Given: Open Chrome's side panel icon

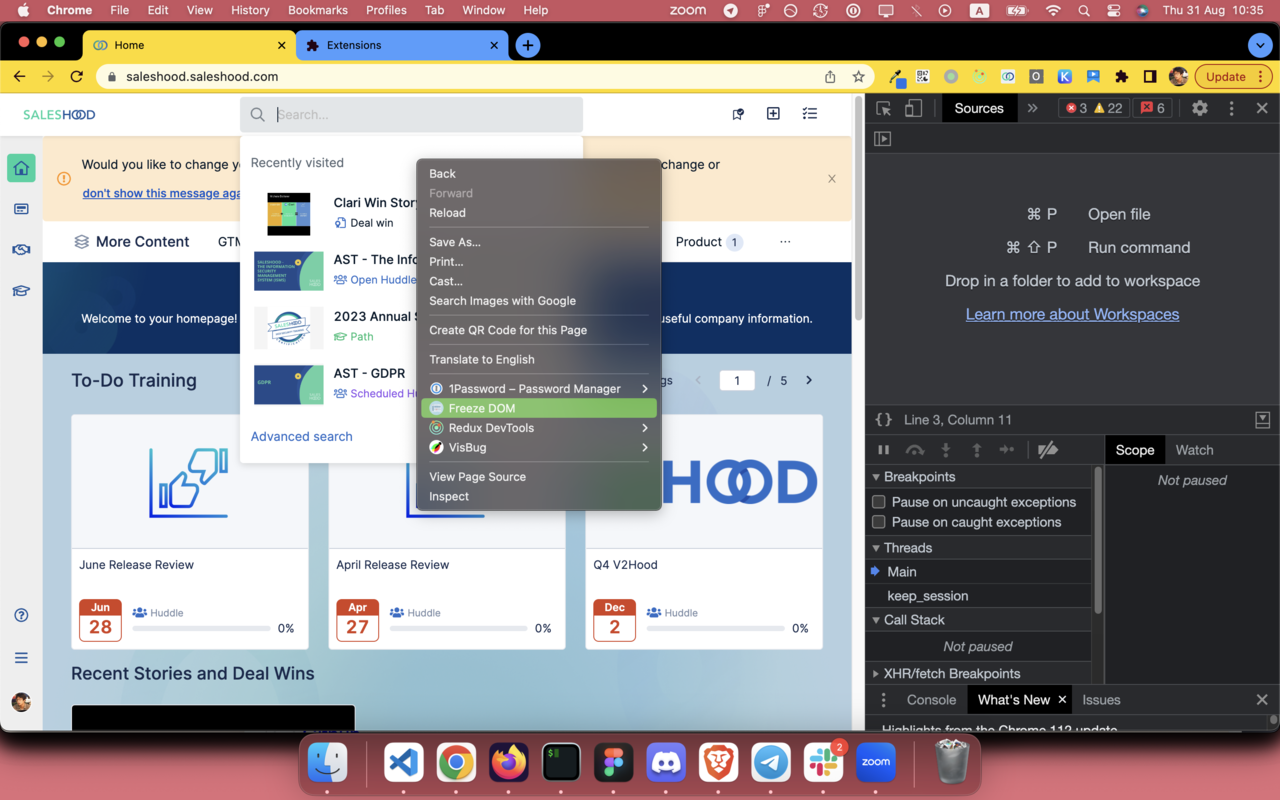Looking at the screenshot, I should click(1150, 77).
